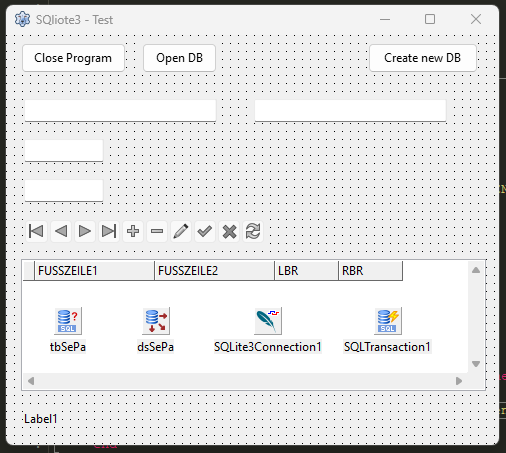Image resolution: width=506 pixels, height=453 pixels.
Task: Delete current record with minus button
Action: pos(157,231)
